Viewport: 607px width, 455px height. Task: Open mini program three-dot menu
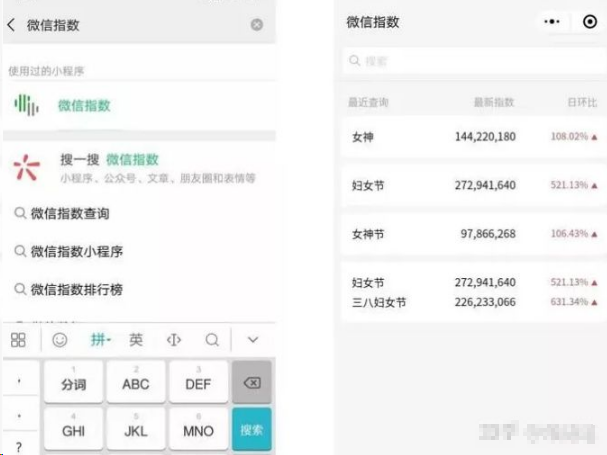click(x=552, y=21)
